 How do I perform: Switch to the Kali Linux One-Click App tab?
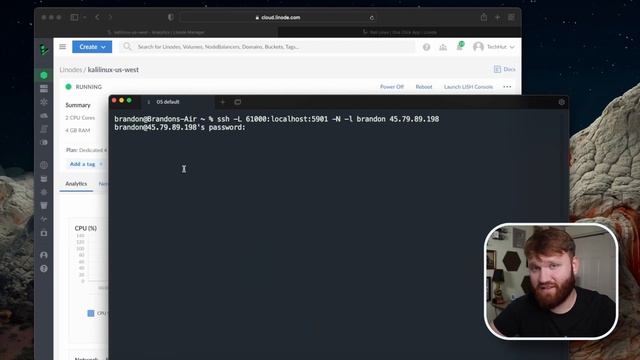point(400,32)
